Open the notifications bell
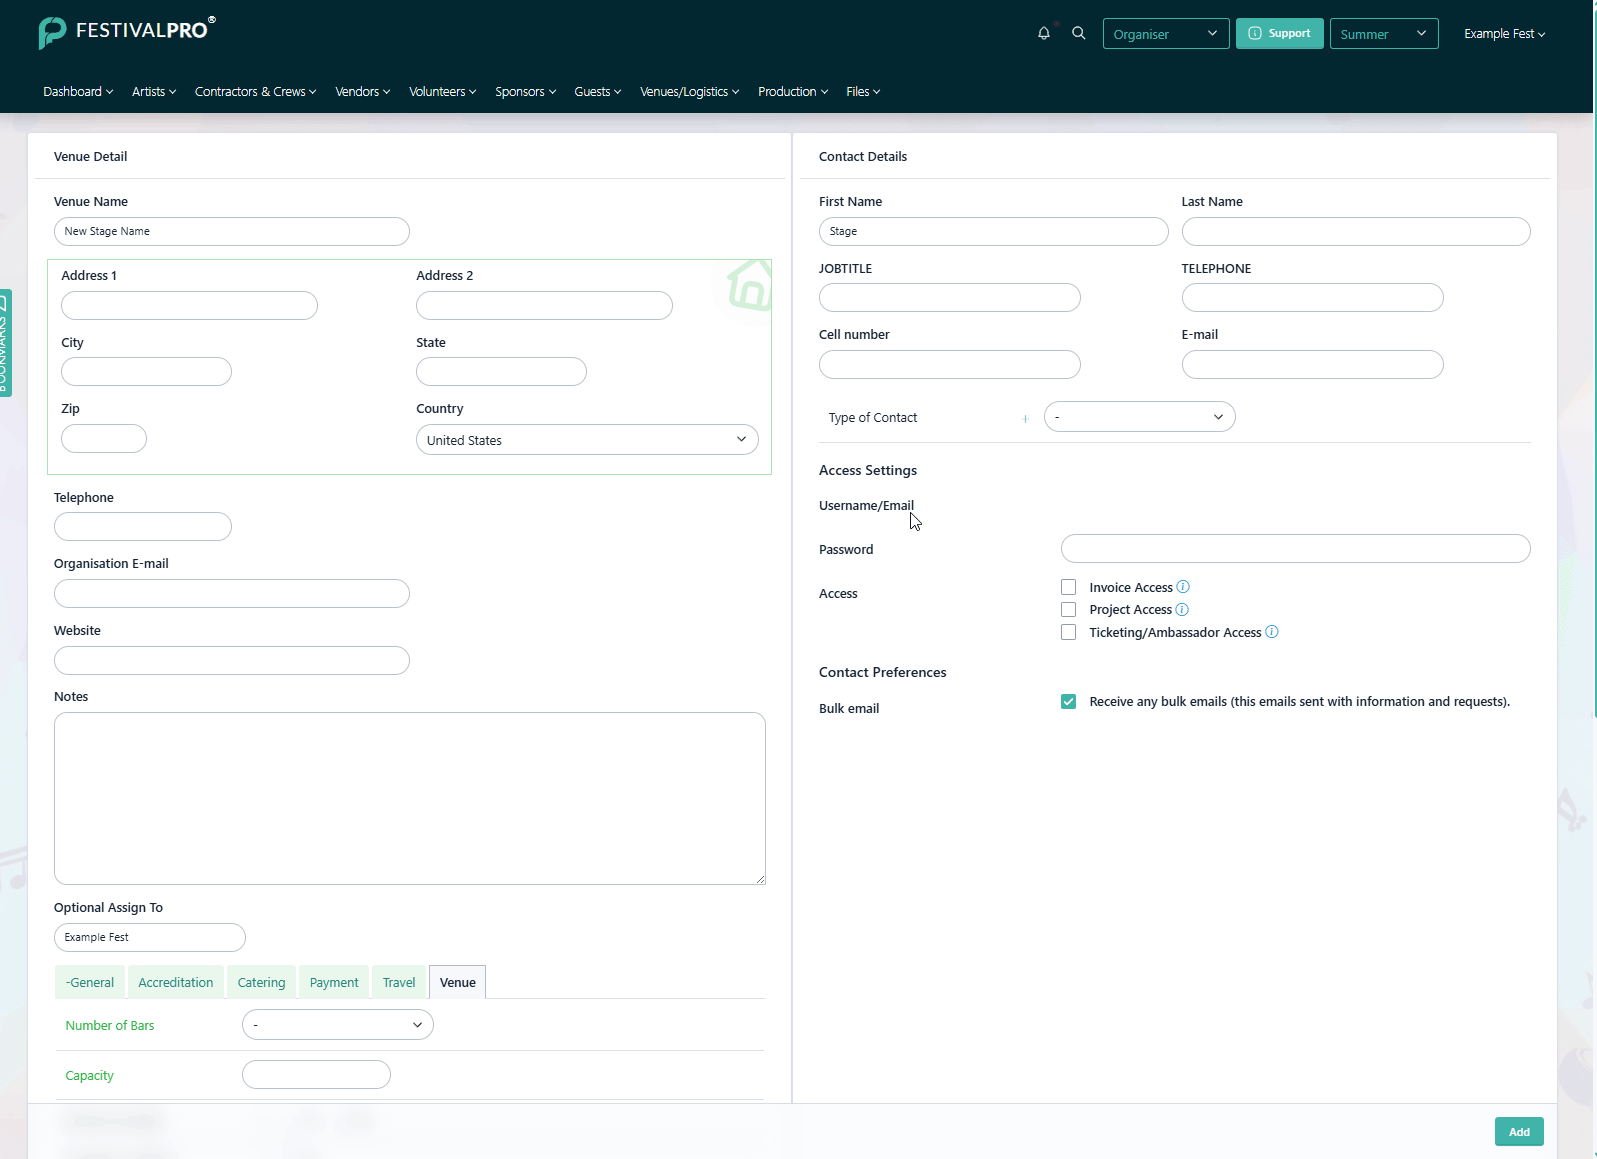1597x1159 pixels. click(1044, 33)
